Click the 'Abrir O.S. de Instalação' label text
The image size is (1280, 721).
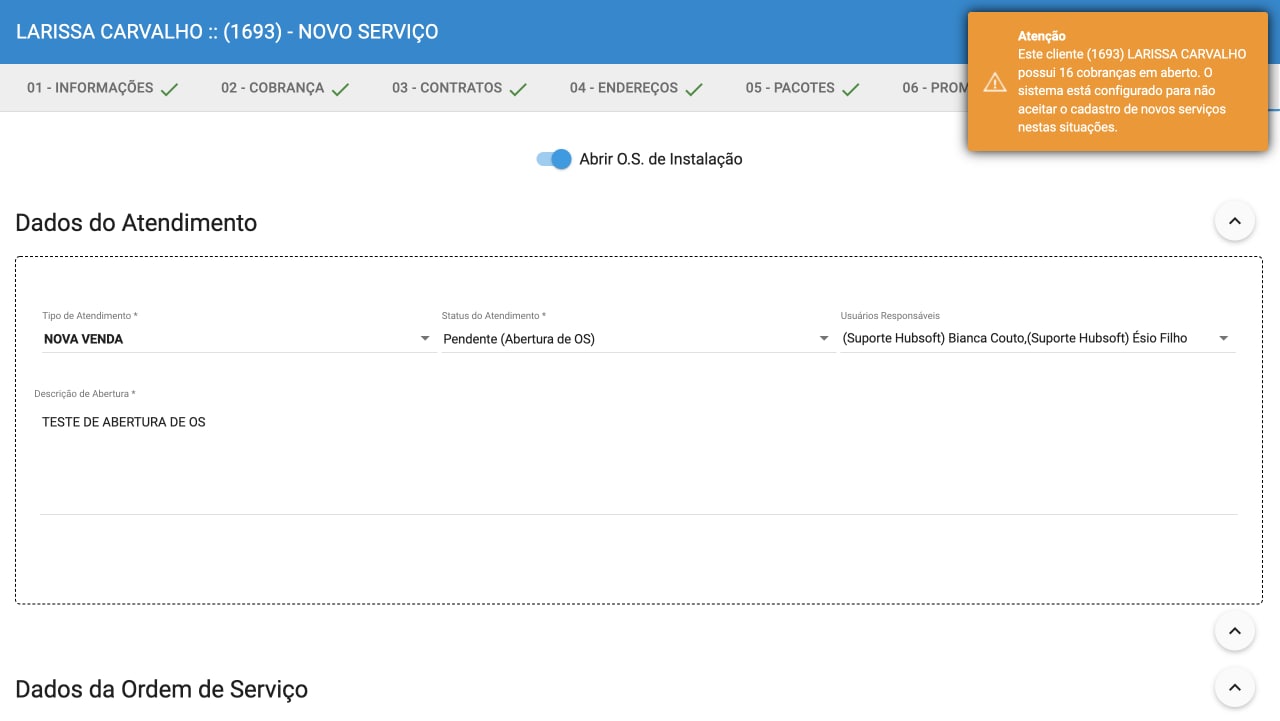[x=660, y=159]
